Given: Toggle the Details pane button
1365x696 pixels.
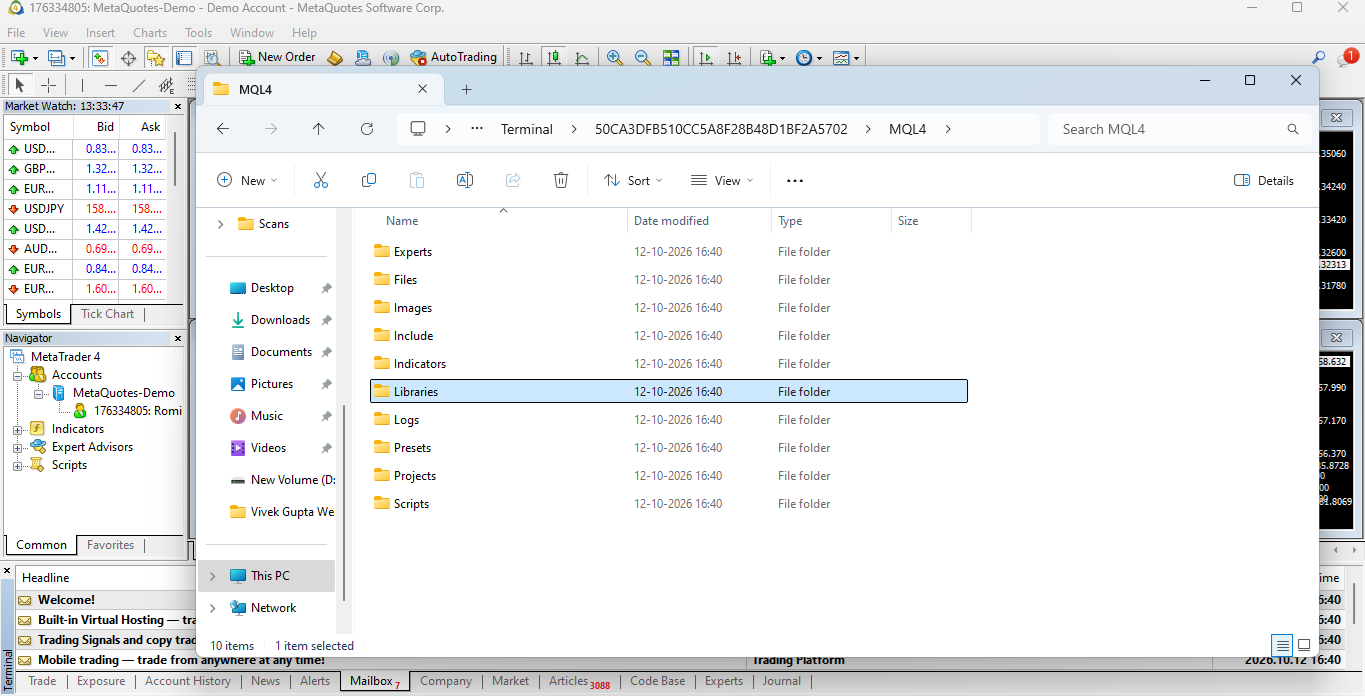Looking at the screenshot, I should pos(1264,180).
